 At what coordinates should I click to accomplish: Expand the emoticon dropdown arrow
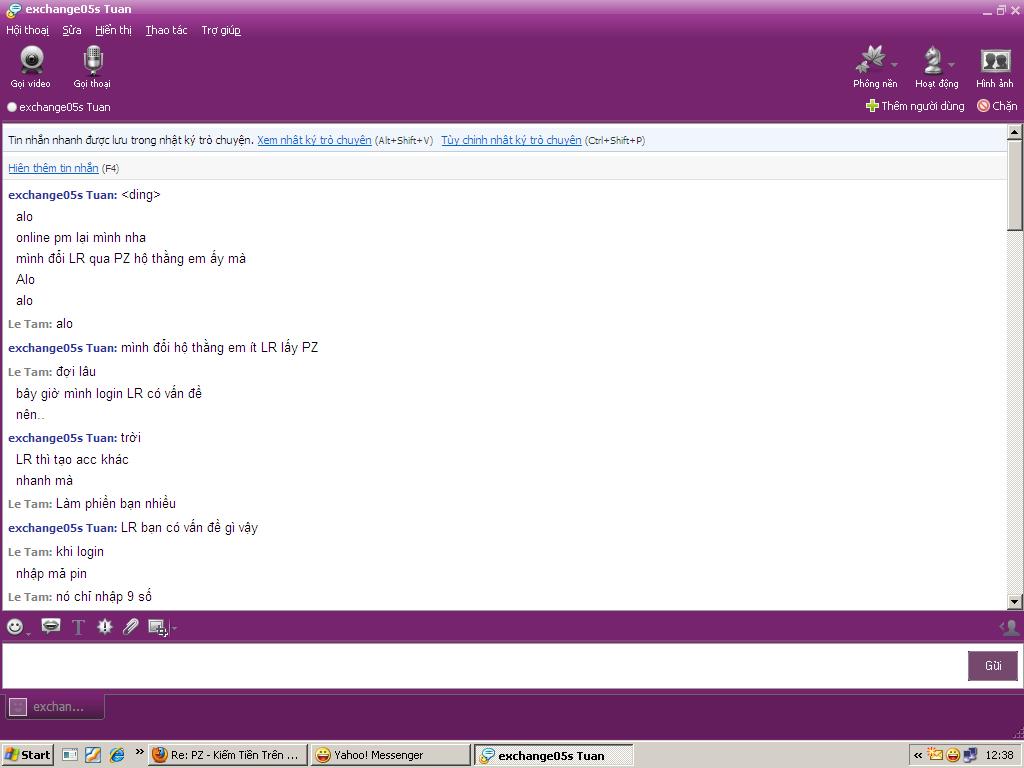(x=29, y=632)
